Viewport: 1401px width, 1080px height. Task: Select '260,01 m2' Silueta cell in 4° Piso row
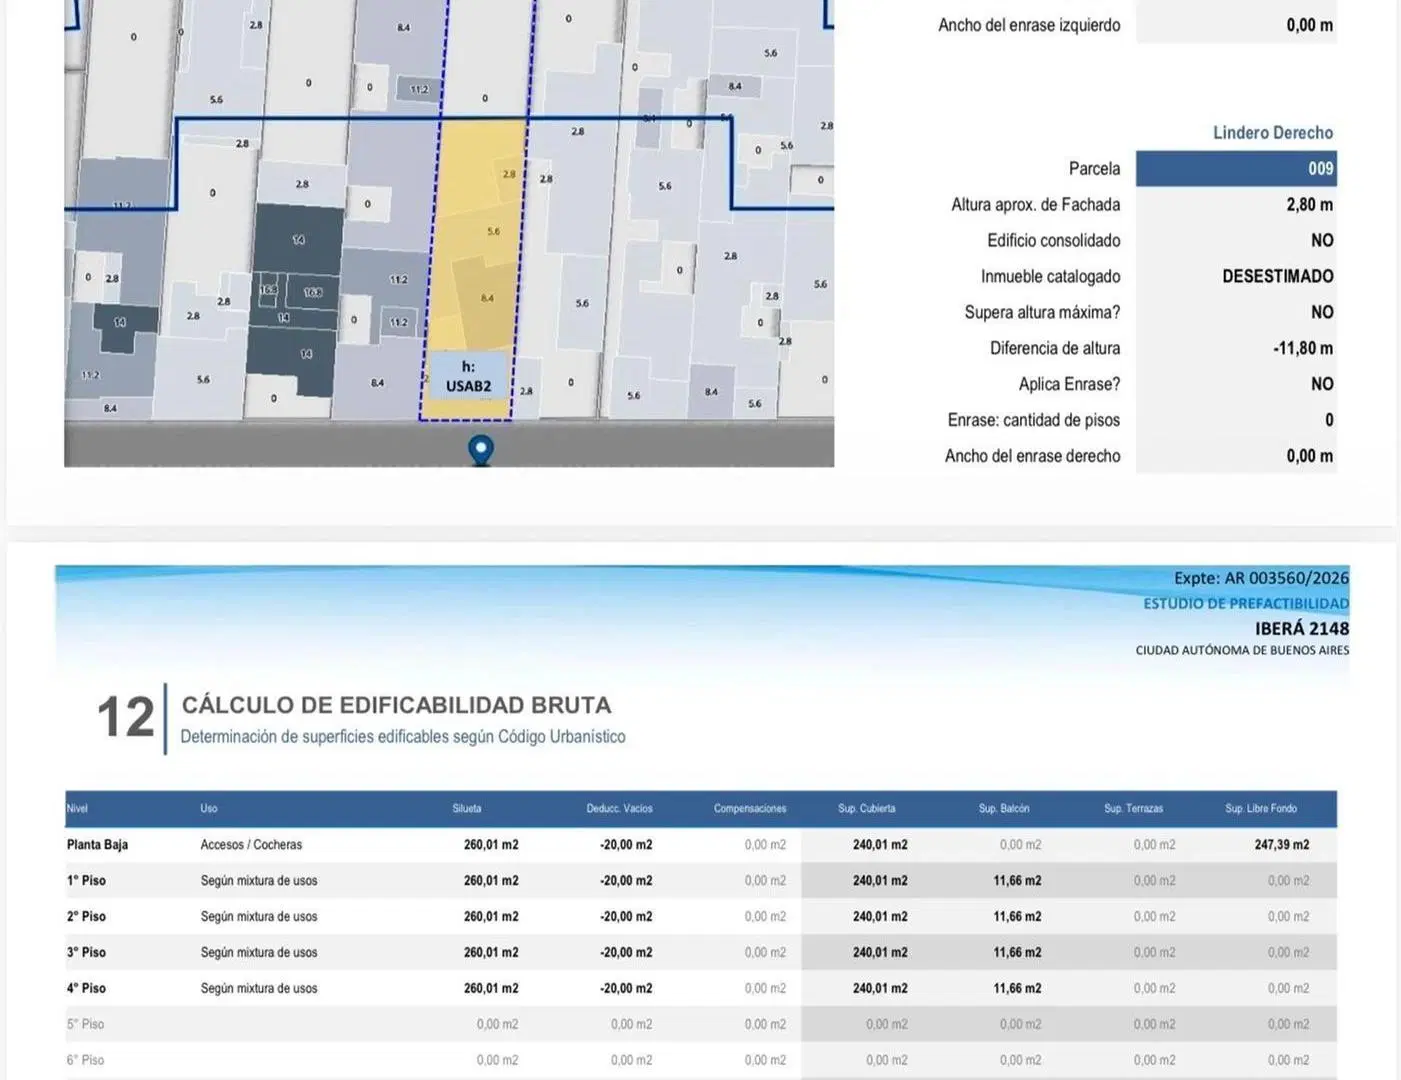(x=491, y=989)
